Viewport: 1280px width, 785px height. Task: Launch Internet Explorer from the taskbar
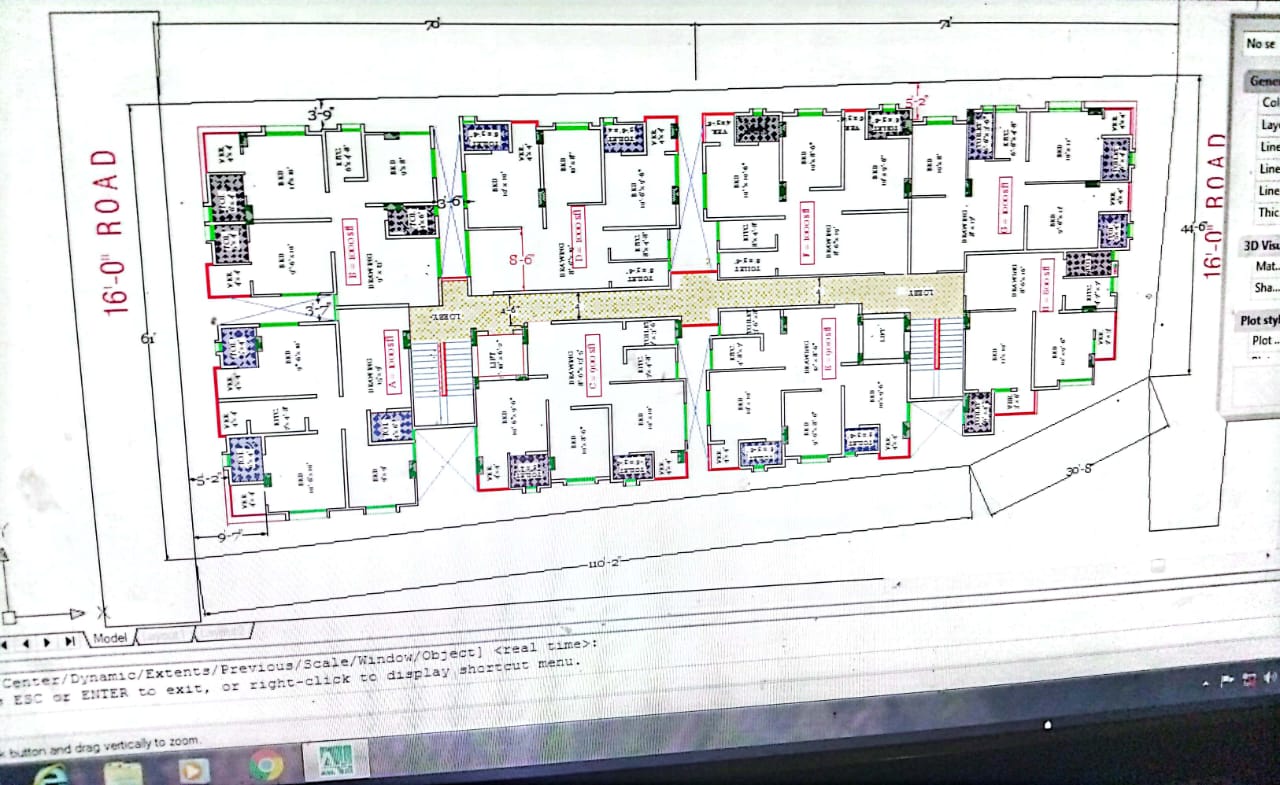pyautogui.click(x=51, y=774)
